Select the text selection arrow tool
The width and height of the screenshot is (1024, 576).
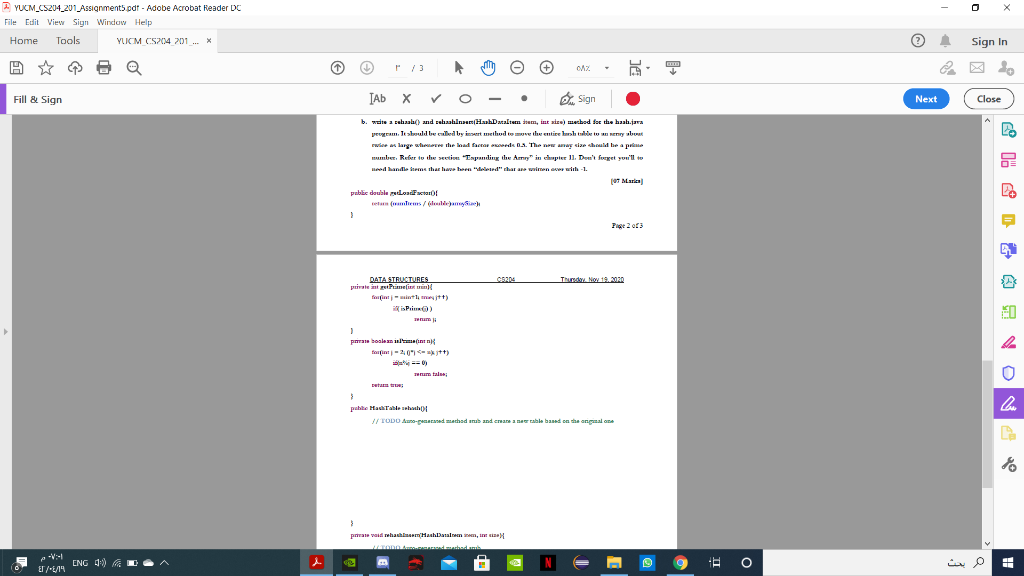click(458, 68)
